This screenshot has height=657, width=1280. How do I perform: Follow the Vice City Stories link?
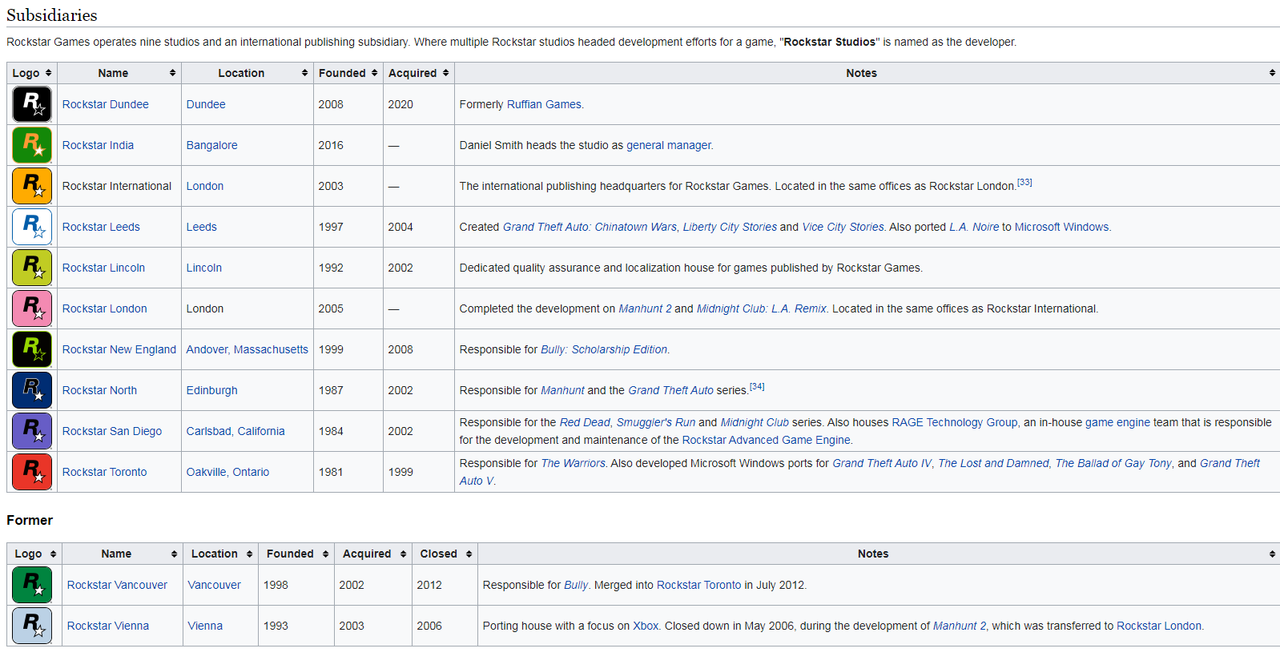(843, 227)
